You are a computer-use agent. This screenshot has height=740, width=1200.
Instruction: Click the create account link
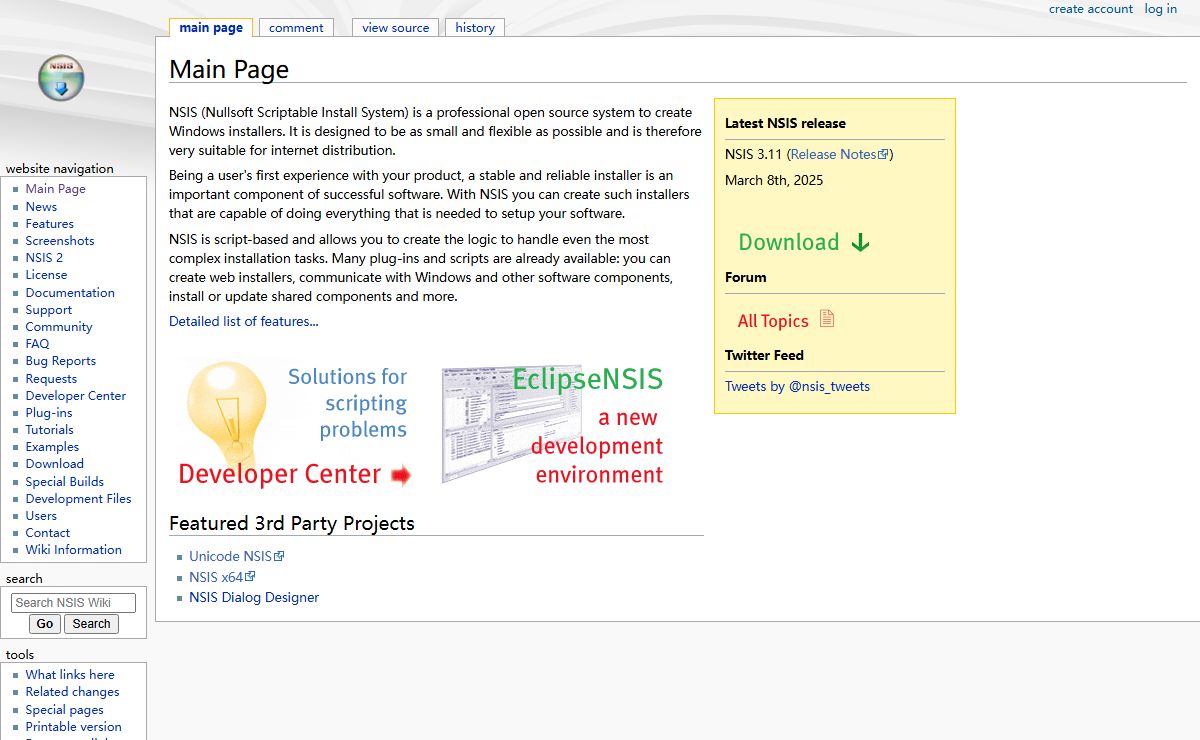pos(1091,9)
